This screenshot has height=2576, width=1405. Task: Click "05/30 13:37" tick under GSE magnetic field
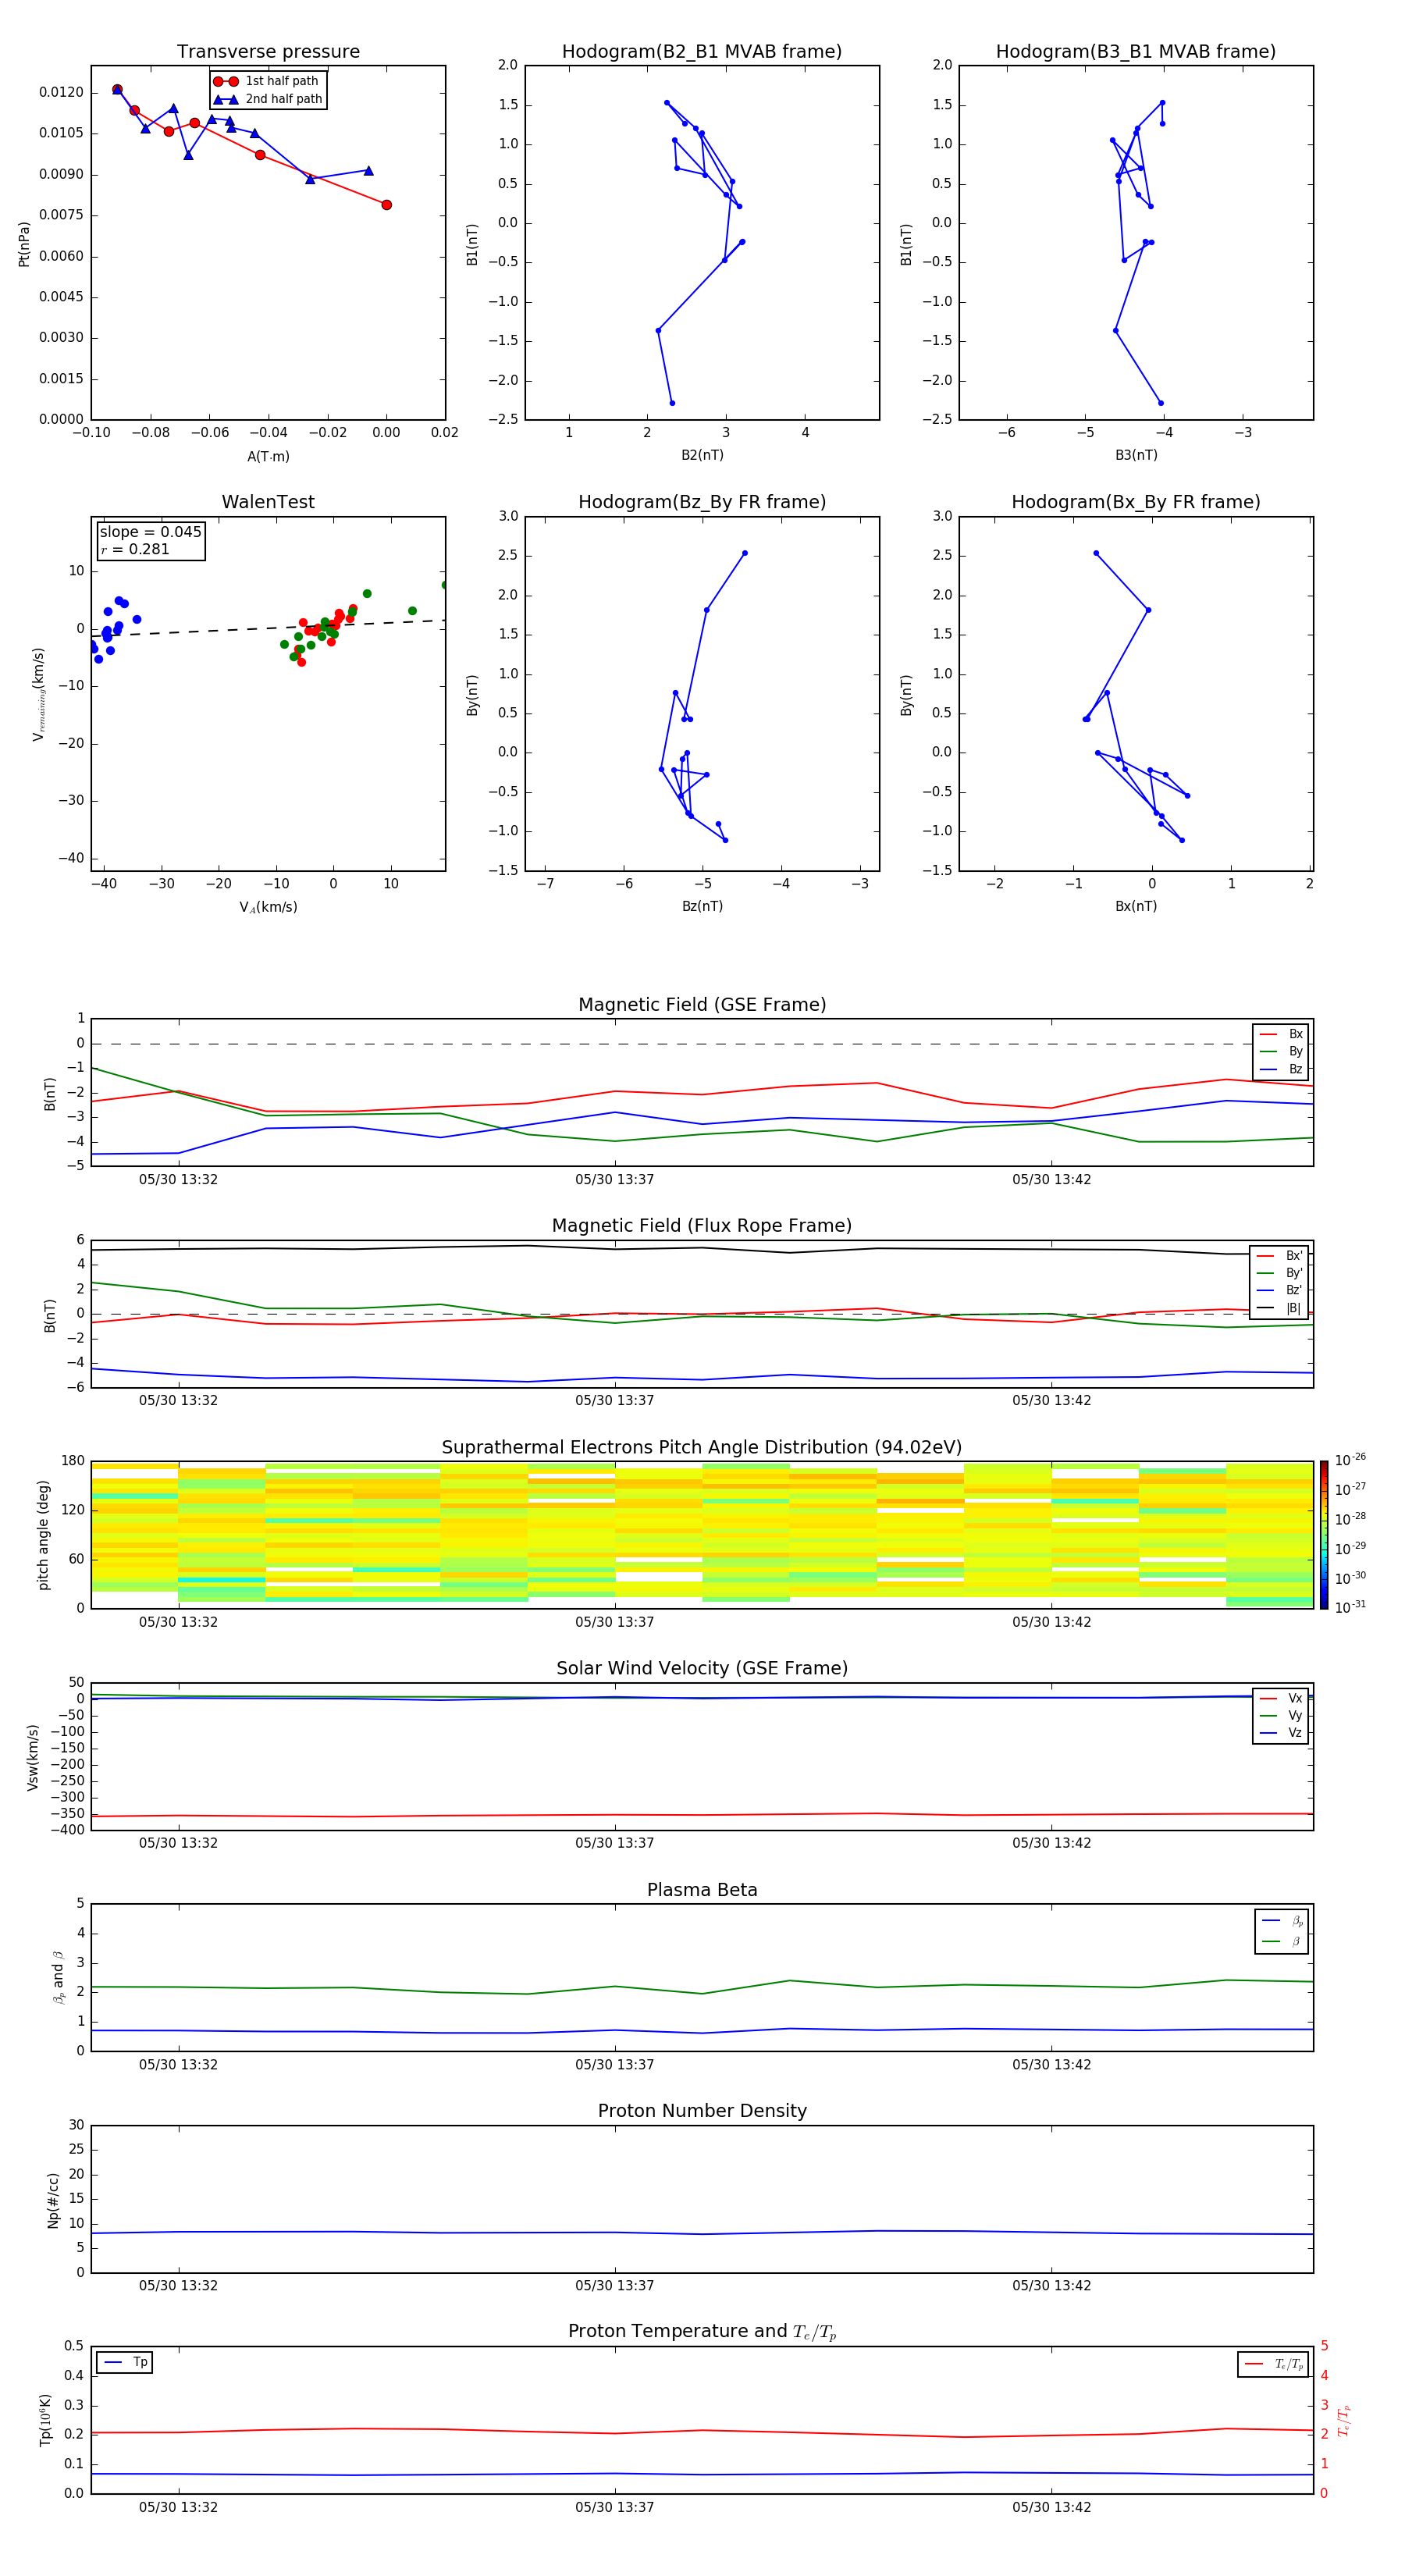[x=614, y=1180]
